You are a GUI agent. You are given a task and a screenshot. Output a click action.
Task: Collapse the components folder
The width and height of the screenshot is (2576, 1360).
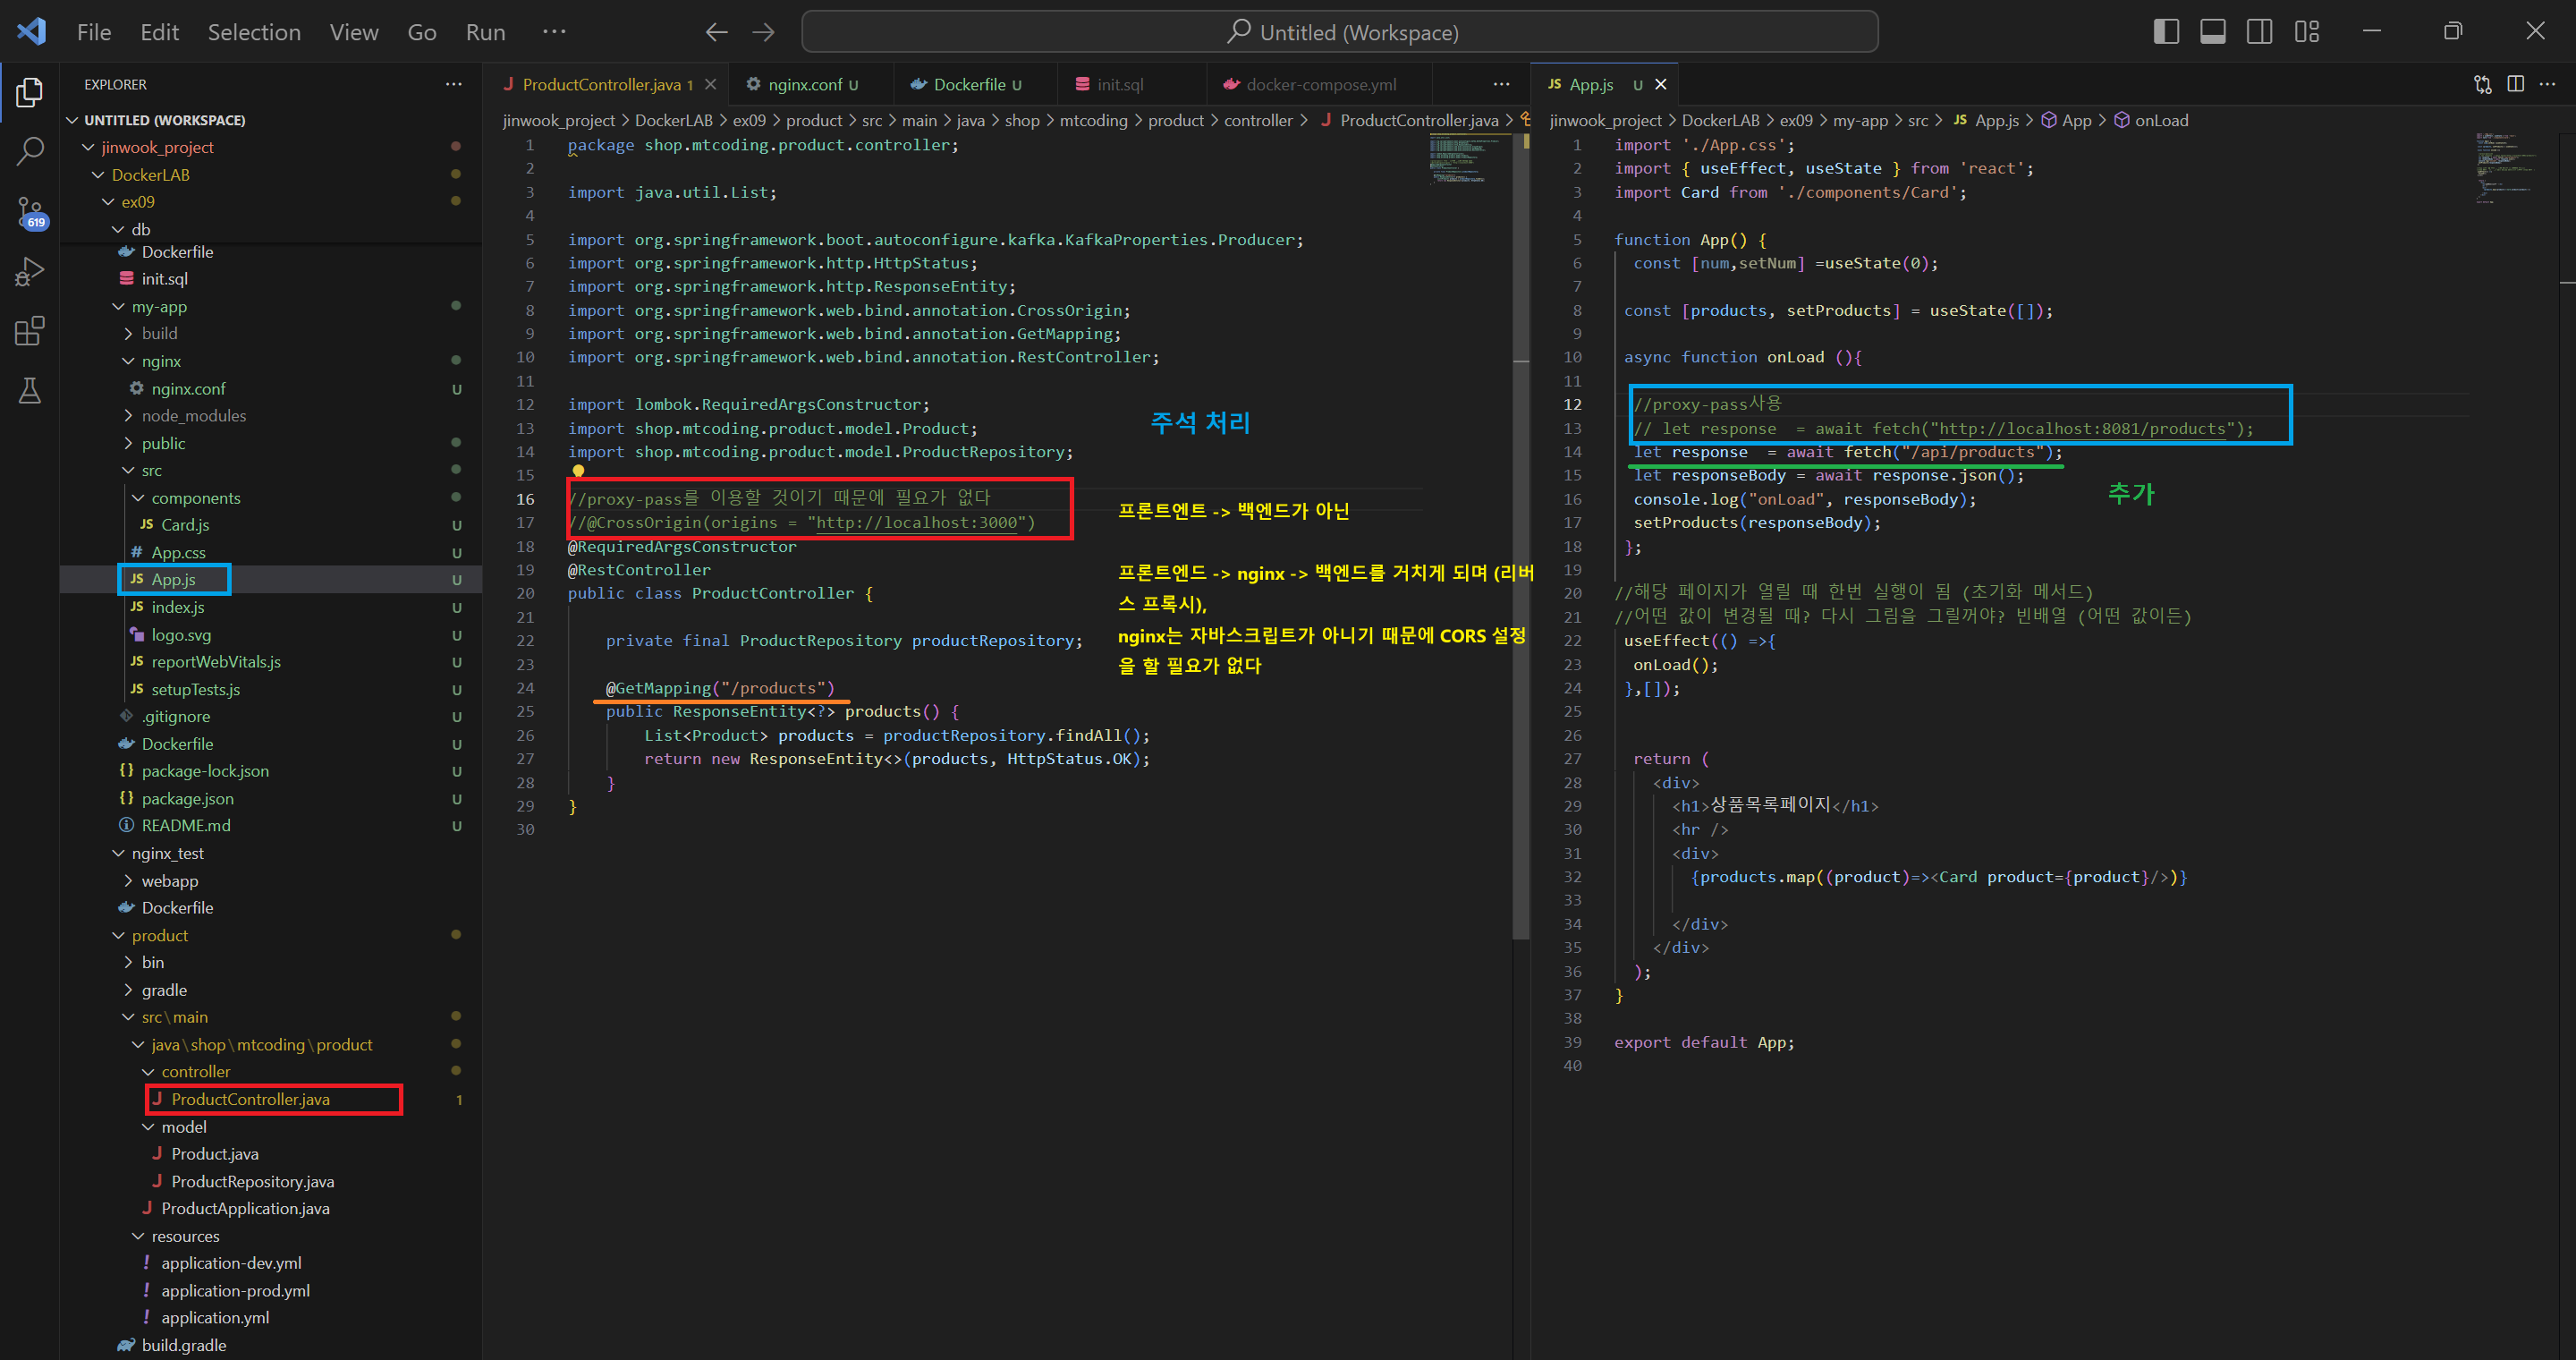(195, 498)
